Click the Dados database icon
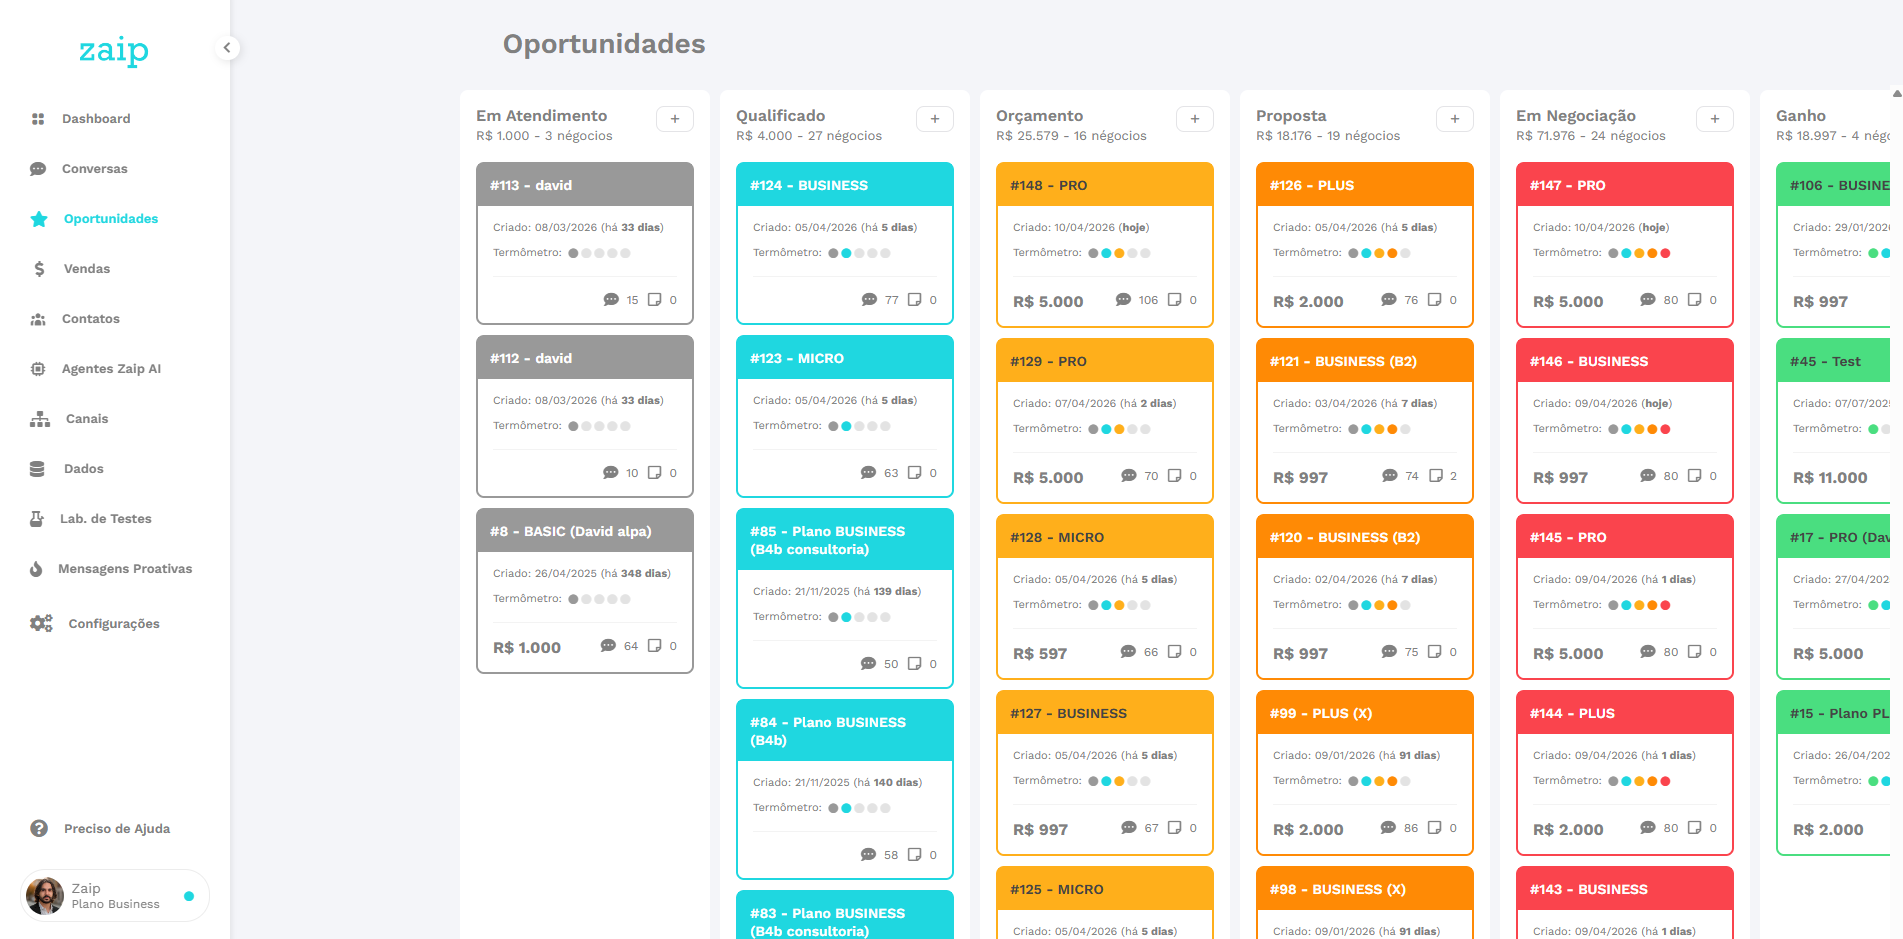Screen dimensions: 1903x939 pyautogui.click(x=37, y=469)
